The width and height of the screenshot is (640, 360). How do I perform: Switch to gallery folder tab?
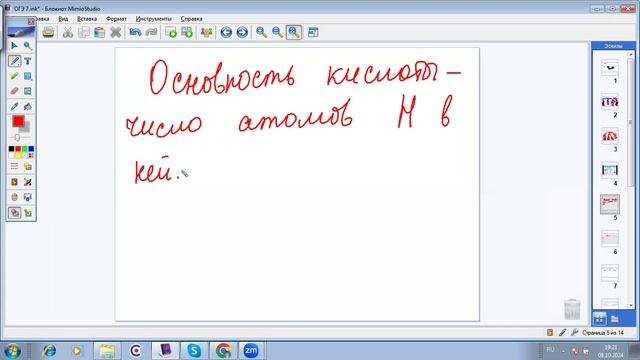pyautogui.click(x=615, y=318)
